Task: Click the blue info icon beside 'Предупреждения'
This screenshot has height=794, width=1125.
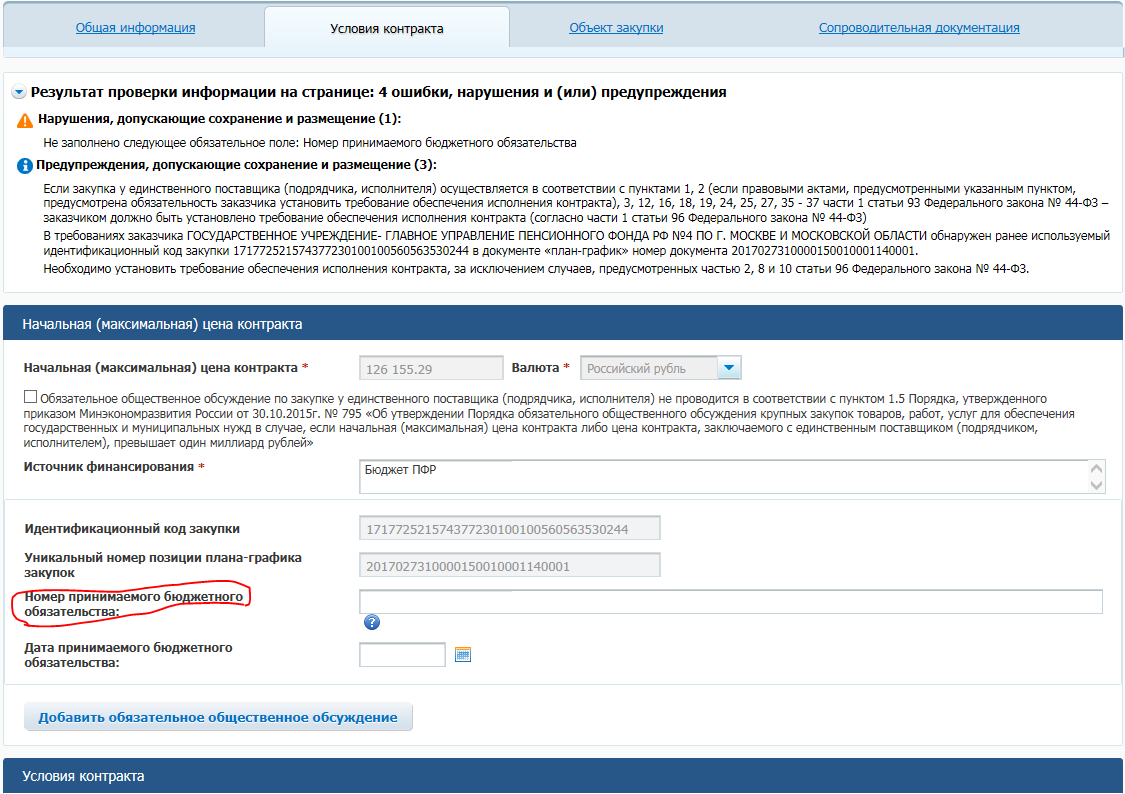Action: click(x=25, y=165)
